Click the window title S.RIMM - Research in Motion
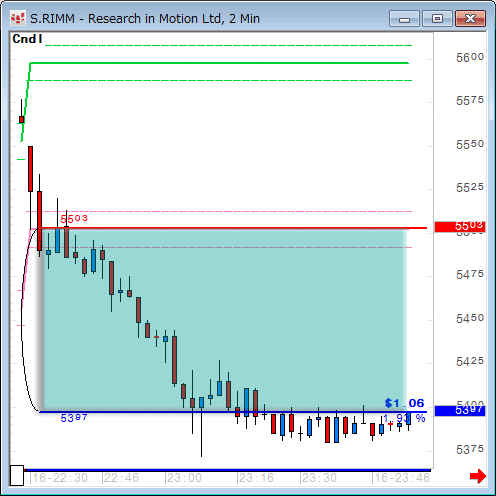 pos(145,19)
